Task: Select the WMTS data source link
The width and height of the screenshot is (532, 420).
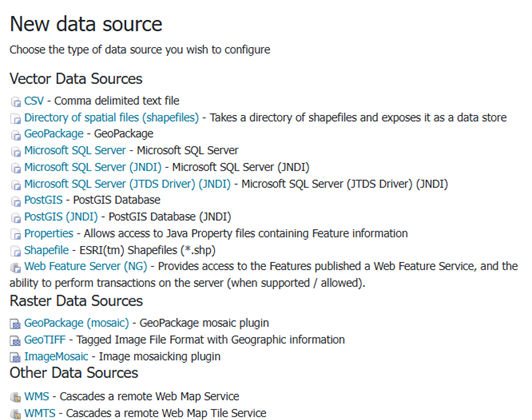Action: [x=40, y=413]
